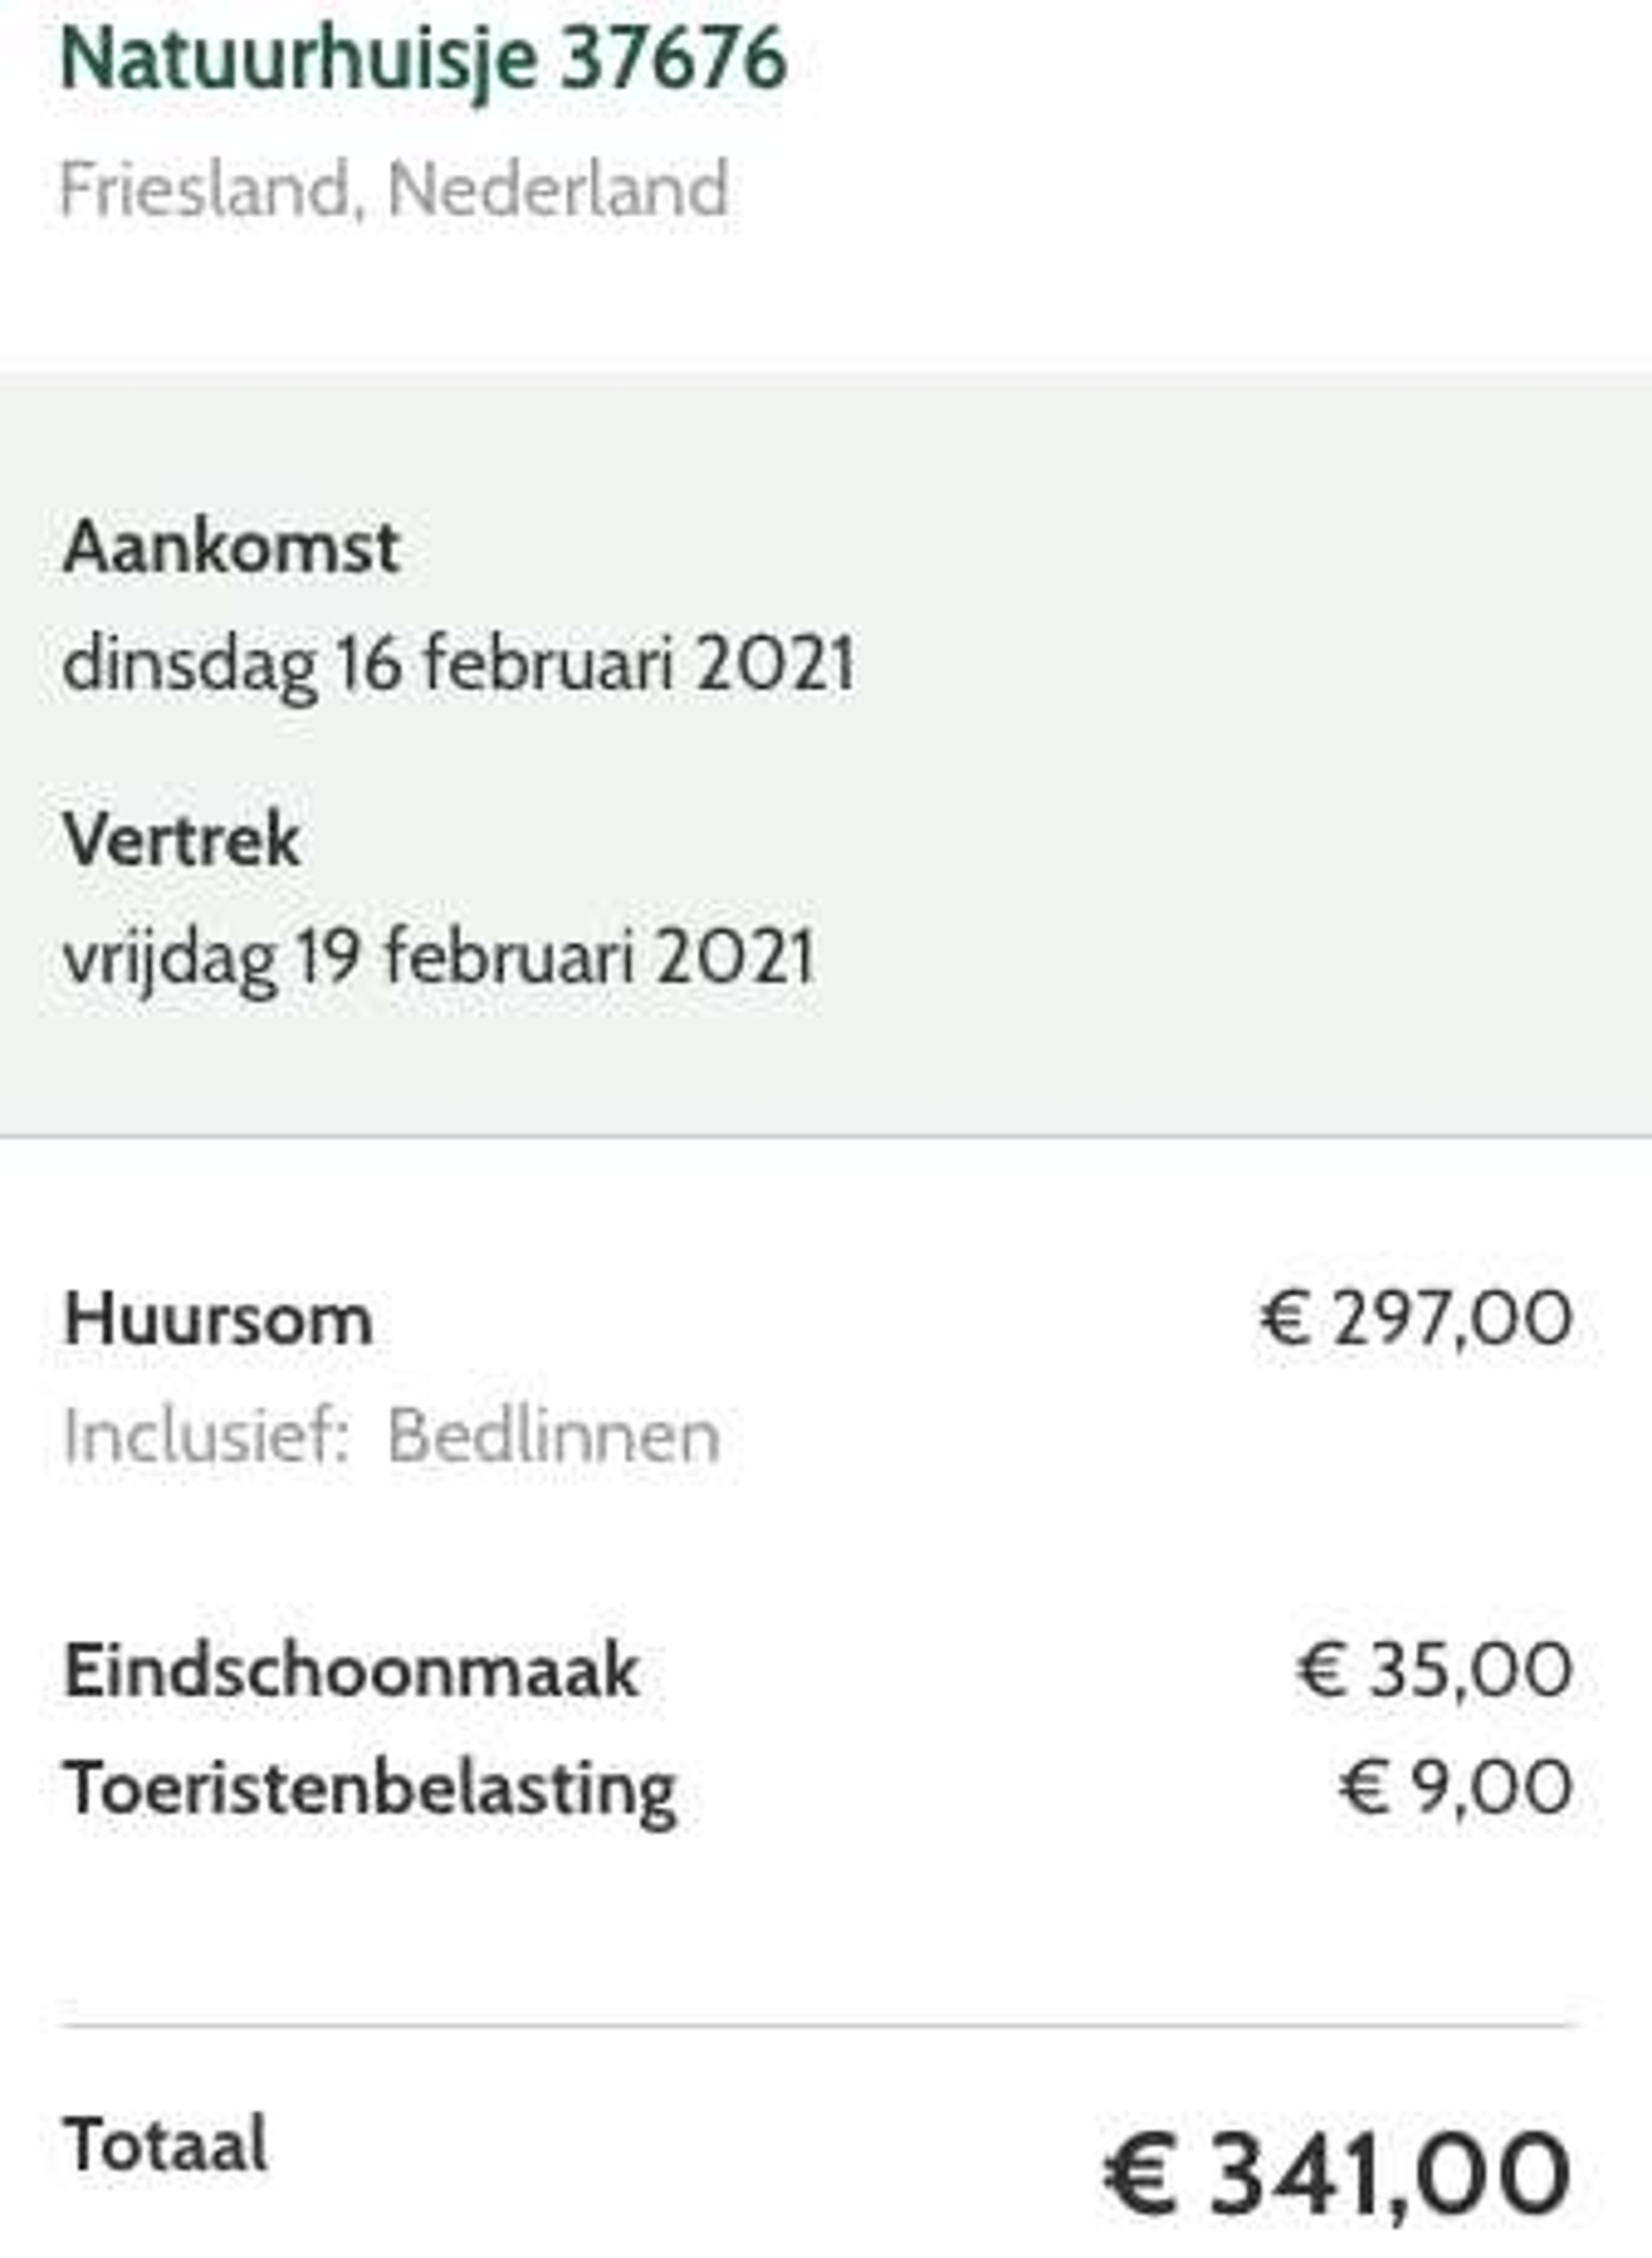The width and height of the screenshot is (1652, 2258).
Task: Click the Friesland, Nederland location text
Action: tap(394, 188)
